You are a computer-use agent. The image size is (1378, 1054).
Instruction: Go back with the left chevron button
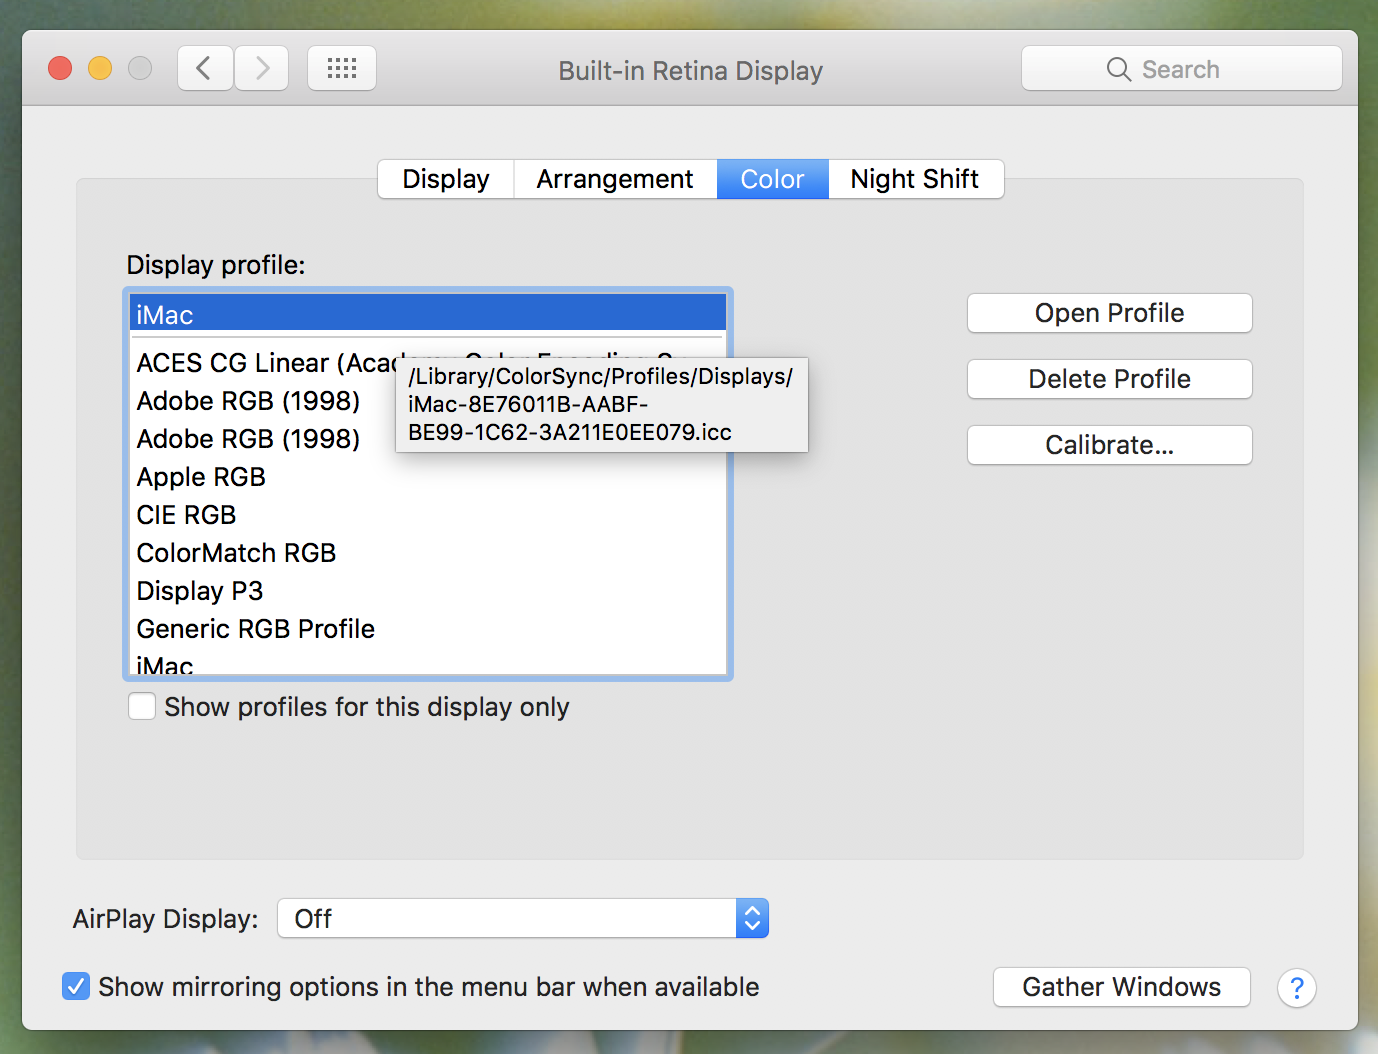pyautogui.click(x=205, y=68)
